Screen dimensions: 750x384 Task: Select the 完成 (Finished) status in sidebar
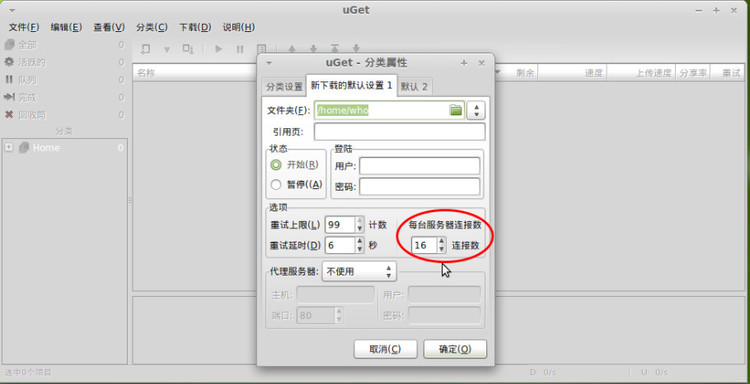(64, 98)
